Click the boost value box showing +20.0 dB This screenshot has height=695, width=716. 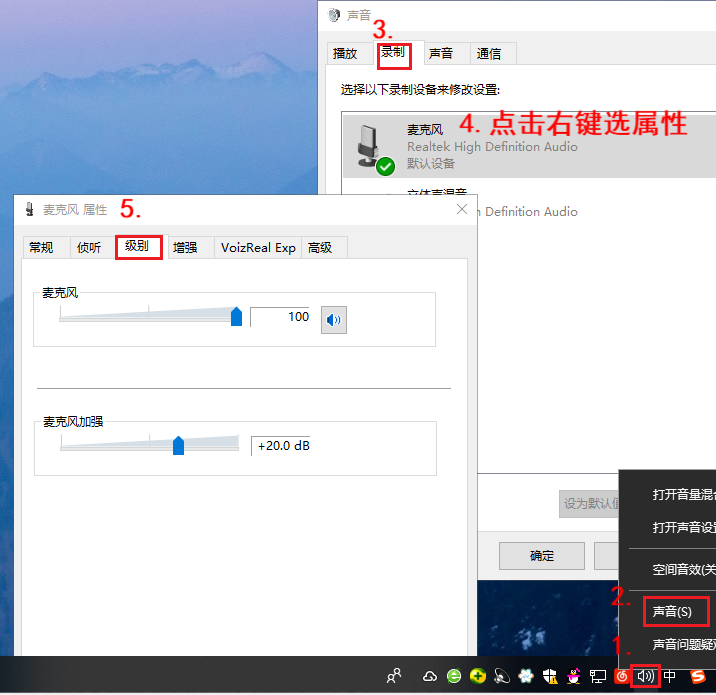(x=280, y=446)
